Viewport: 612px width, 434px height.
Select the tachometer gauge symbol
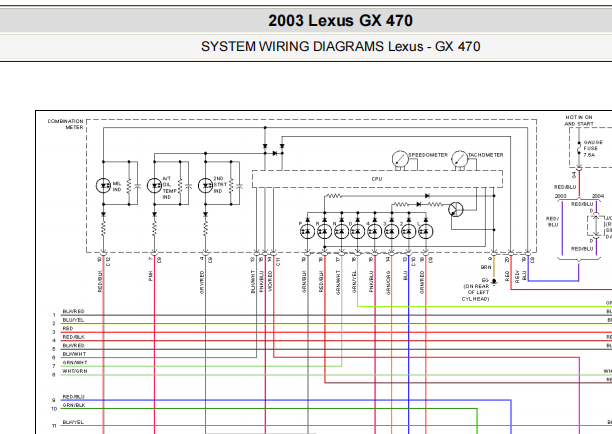pyautogui.click(x=460, y=158)
